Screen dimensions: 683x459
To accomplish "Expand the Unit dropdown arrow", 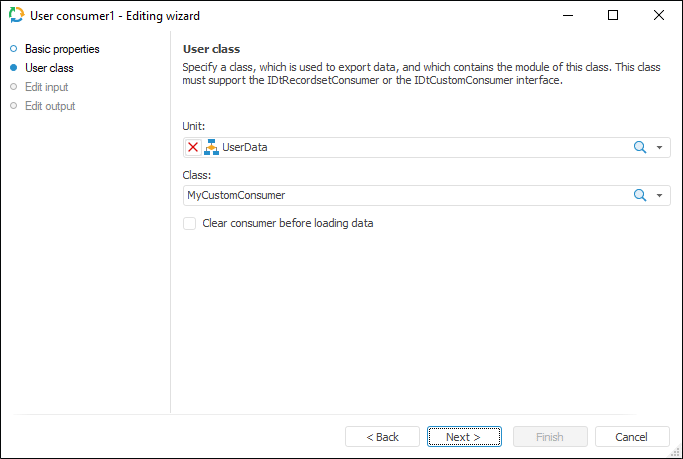I will coord(660,147).
